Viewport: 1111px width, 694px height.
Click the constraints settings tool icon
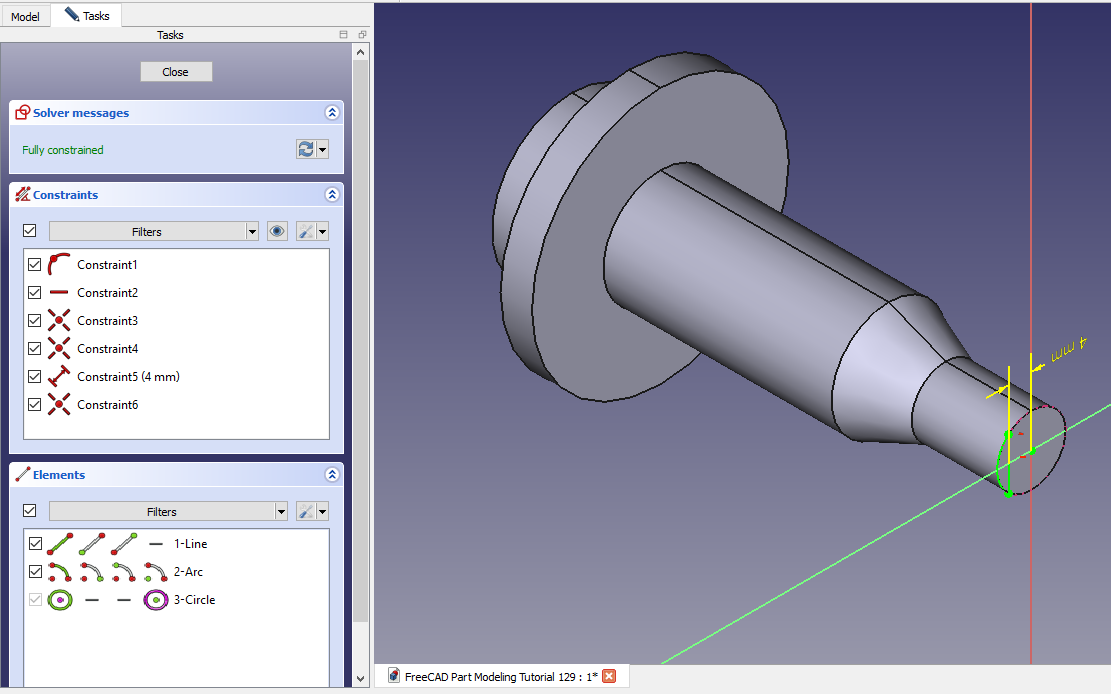coord(307,231)
